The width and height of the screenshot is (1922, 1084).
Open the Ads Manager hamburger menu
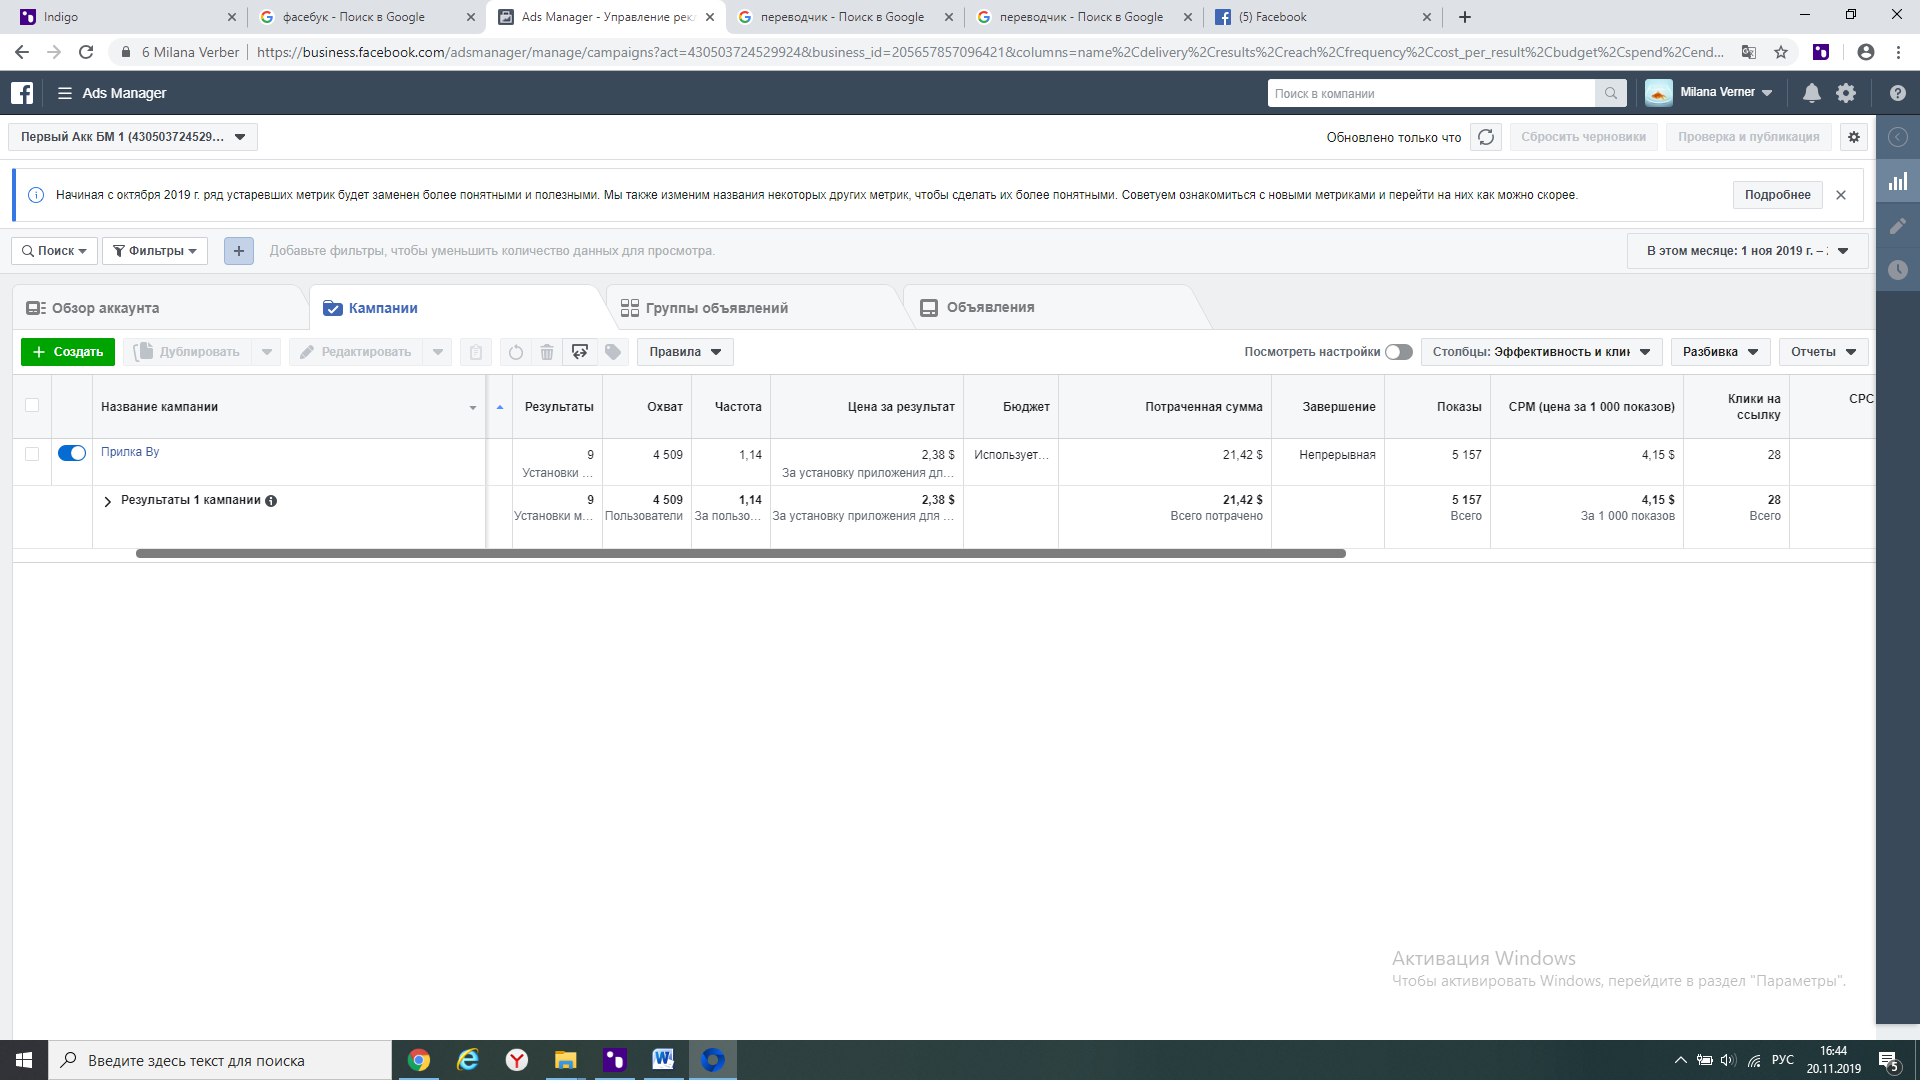[x=65, y=93]
